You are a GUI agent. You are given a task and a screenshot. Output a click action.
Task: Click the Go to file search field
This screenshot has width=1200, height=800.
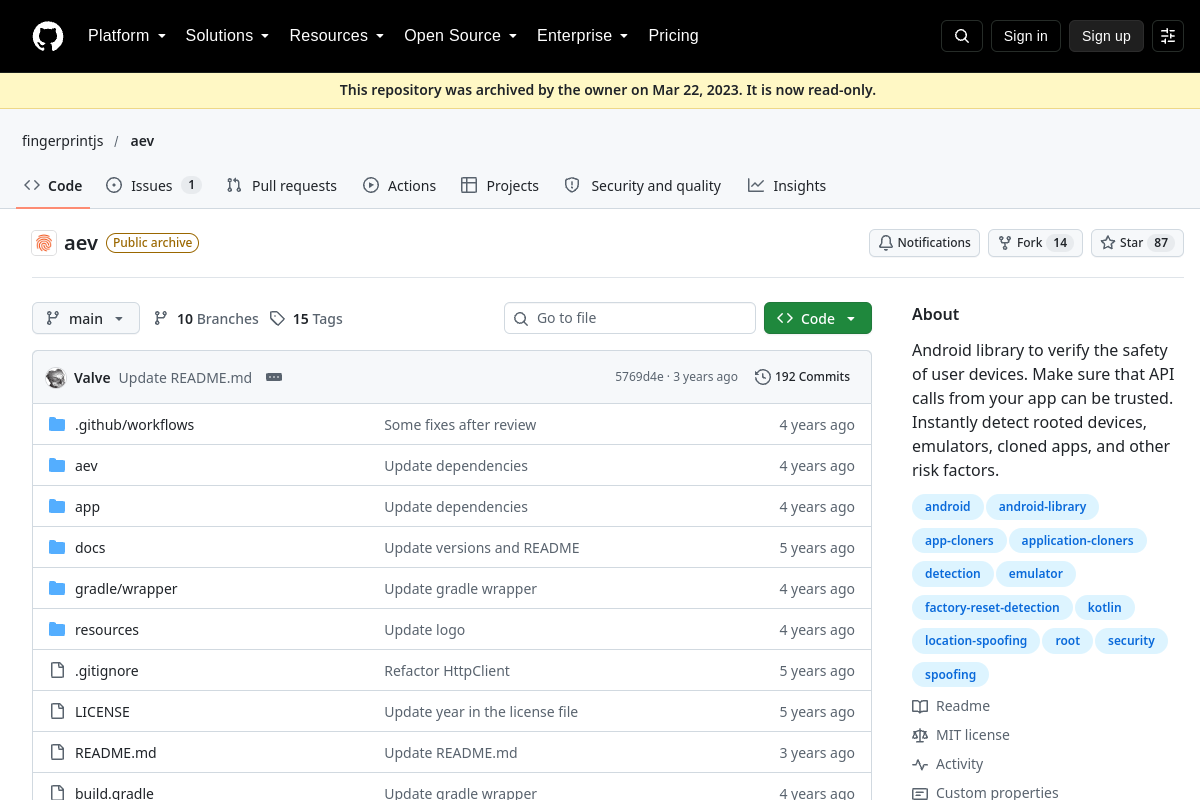630,318
